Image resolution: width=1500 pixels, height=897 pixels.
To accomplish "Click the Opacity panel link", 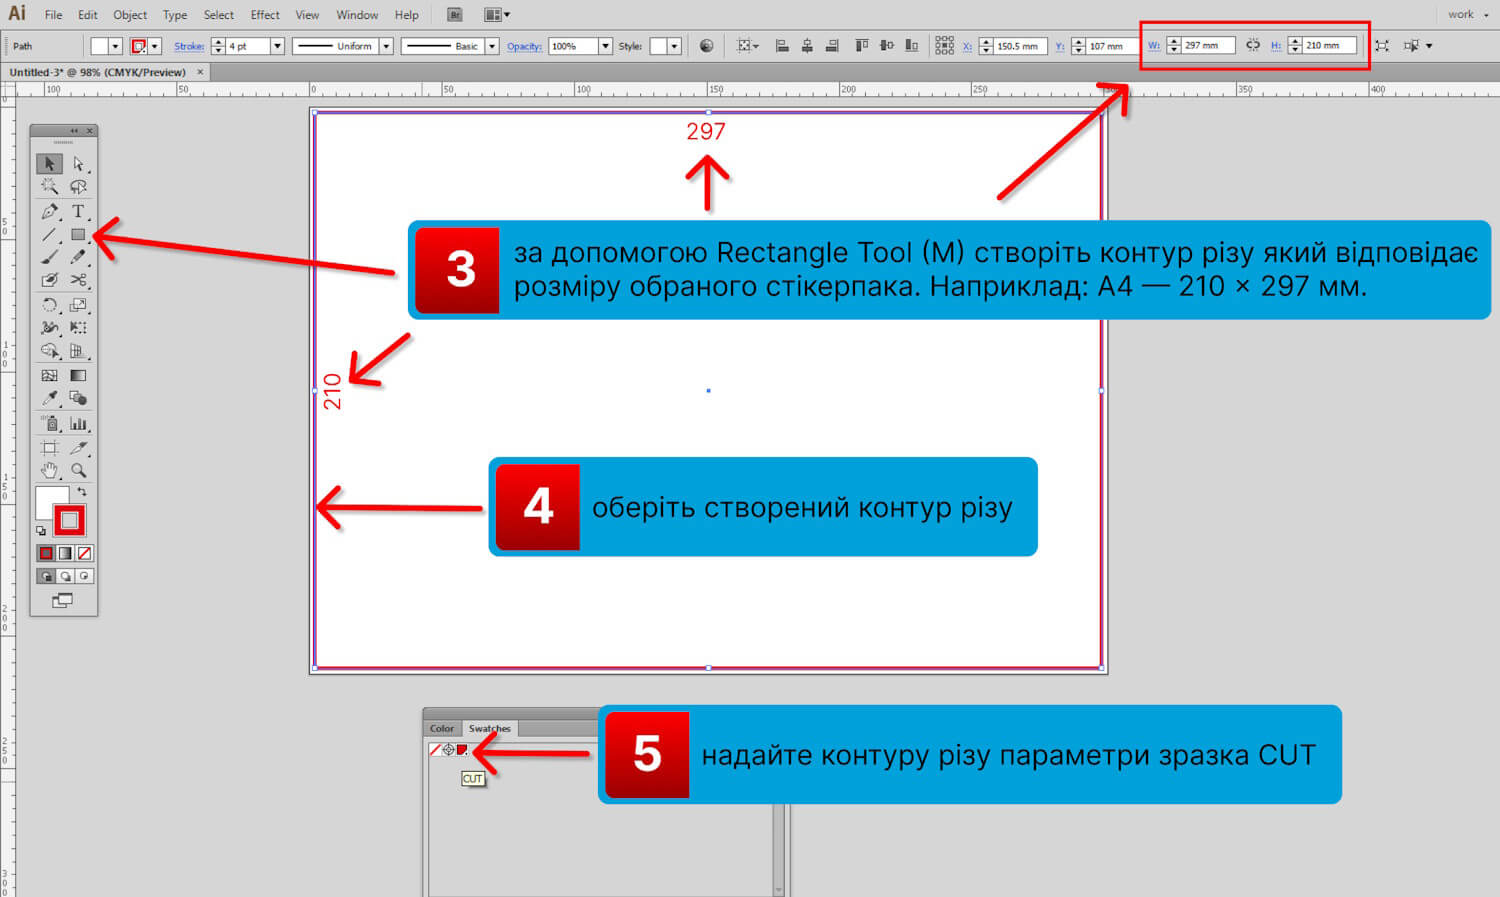I will 524,46.
